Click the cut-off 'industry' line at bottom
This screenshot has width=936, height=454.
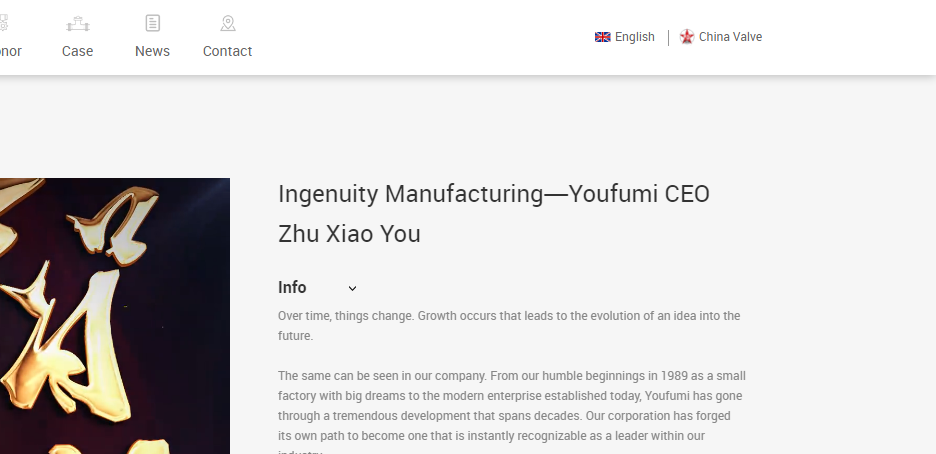pyautogui.click(x=300, y=452)
